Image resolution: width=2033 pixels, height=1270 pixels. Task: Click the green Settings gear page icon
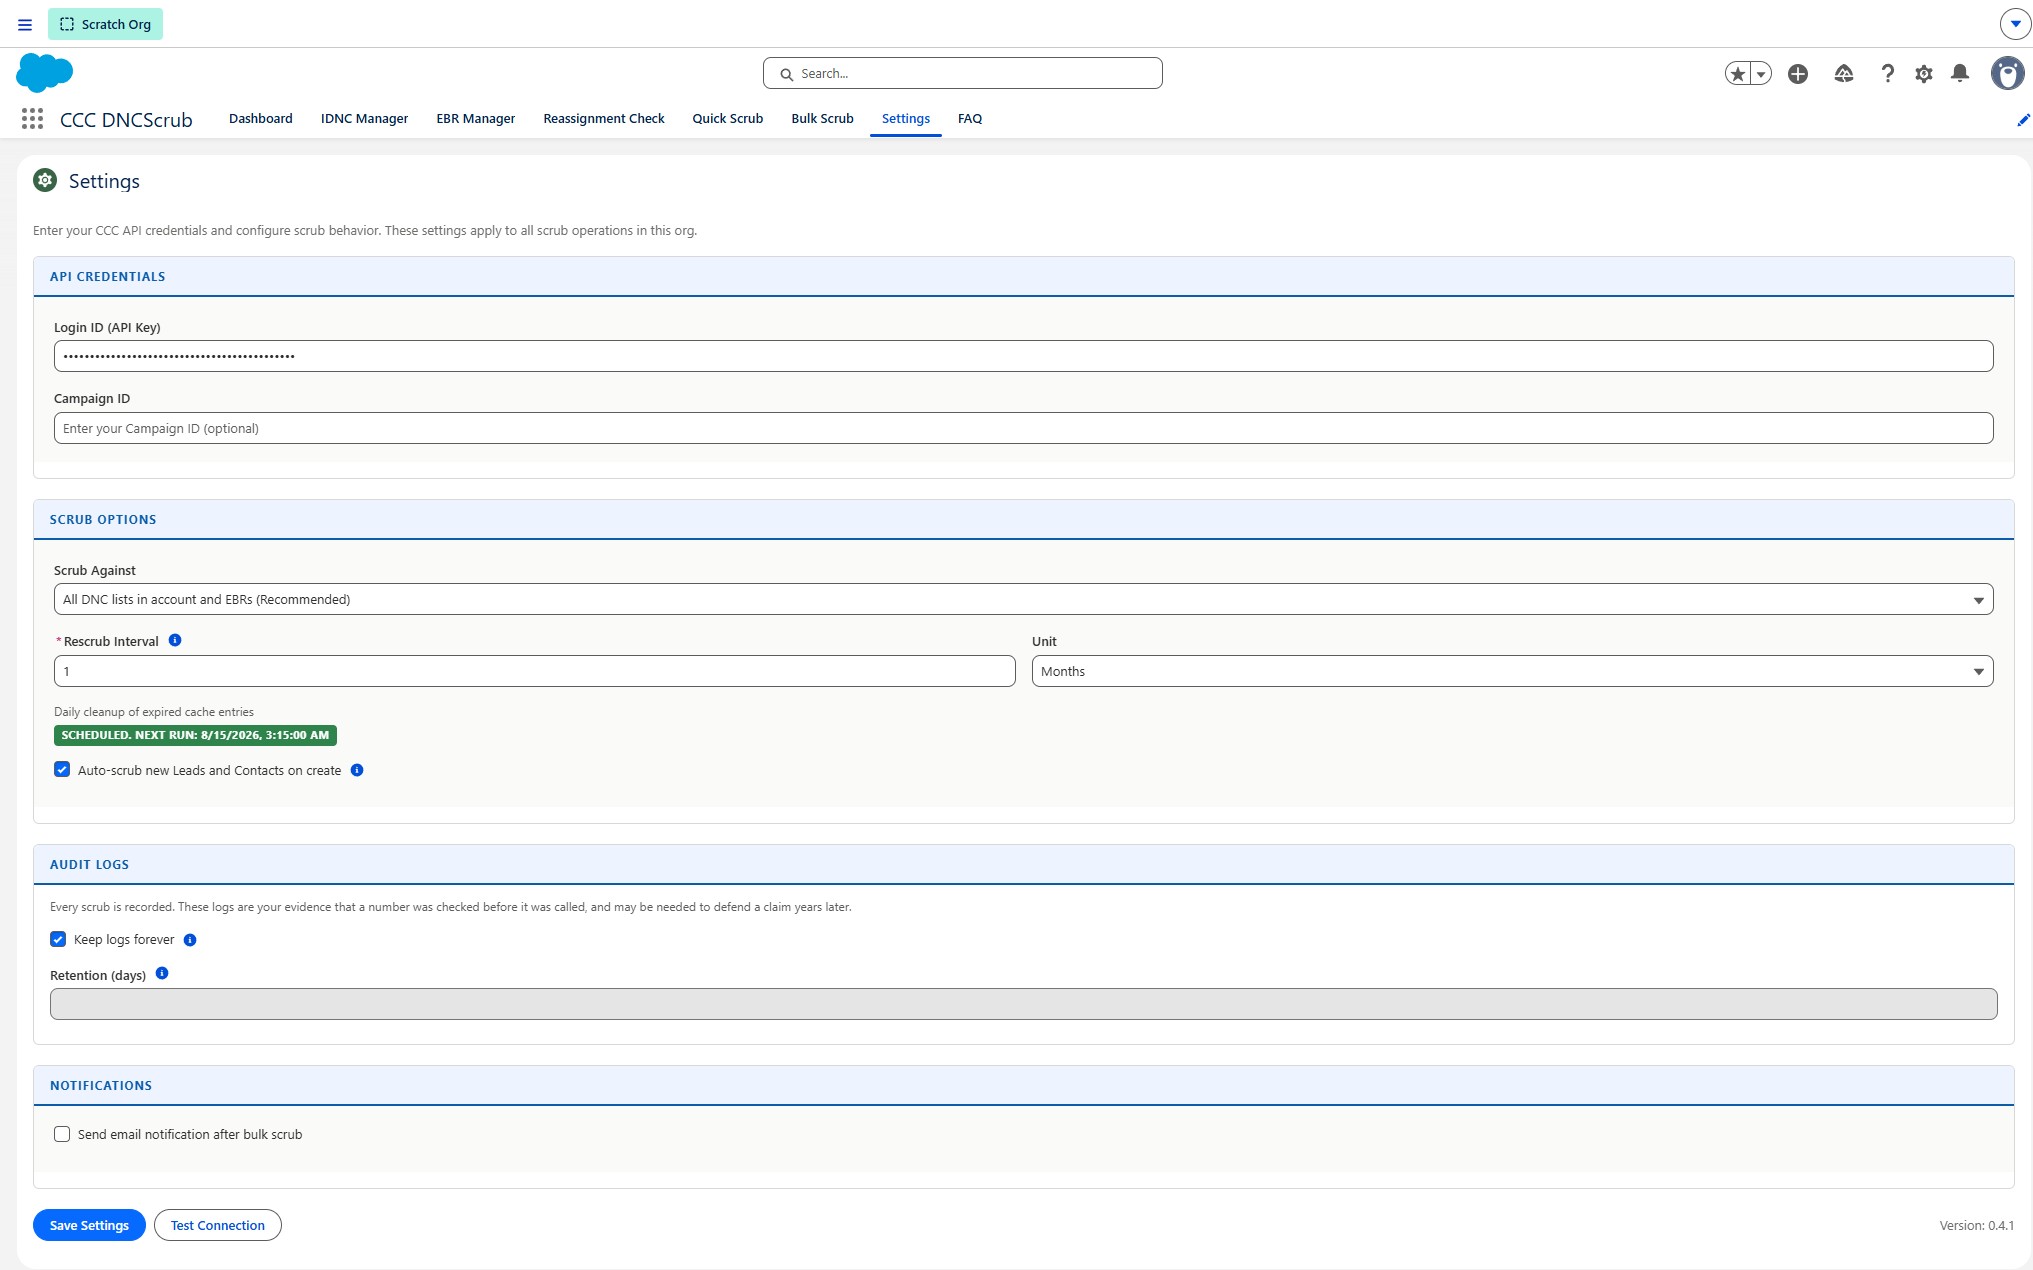pyautogui.click(x=45, y=180)
